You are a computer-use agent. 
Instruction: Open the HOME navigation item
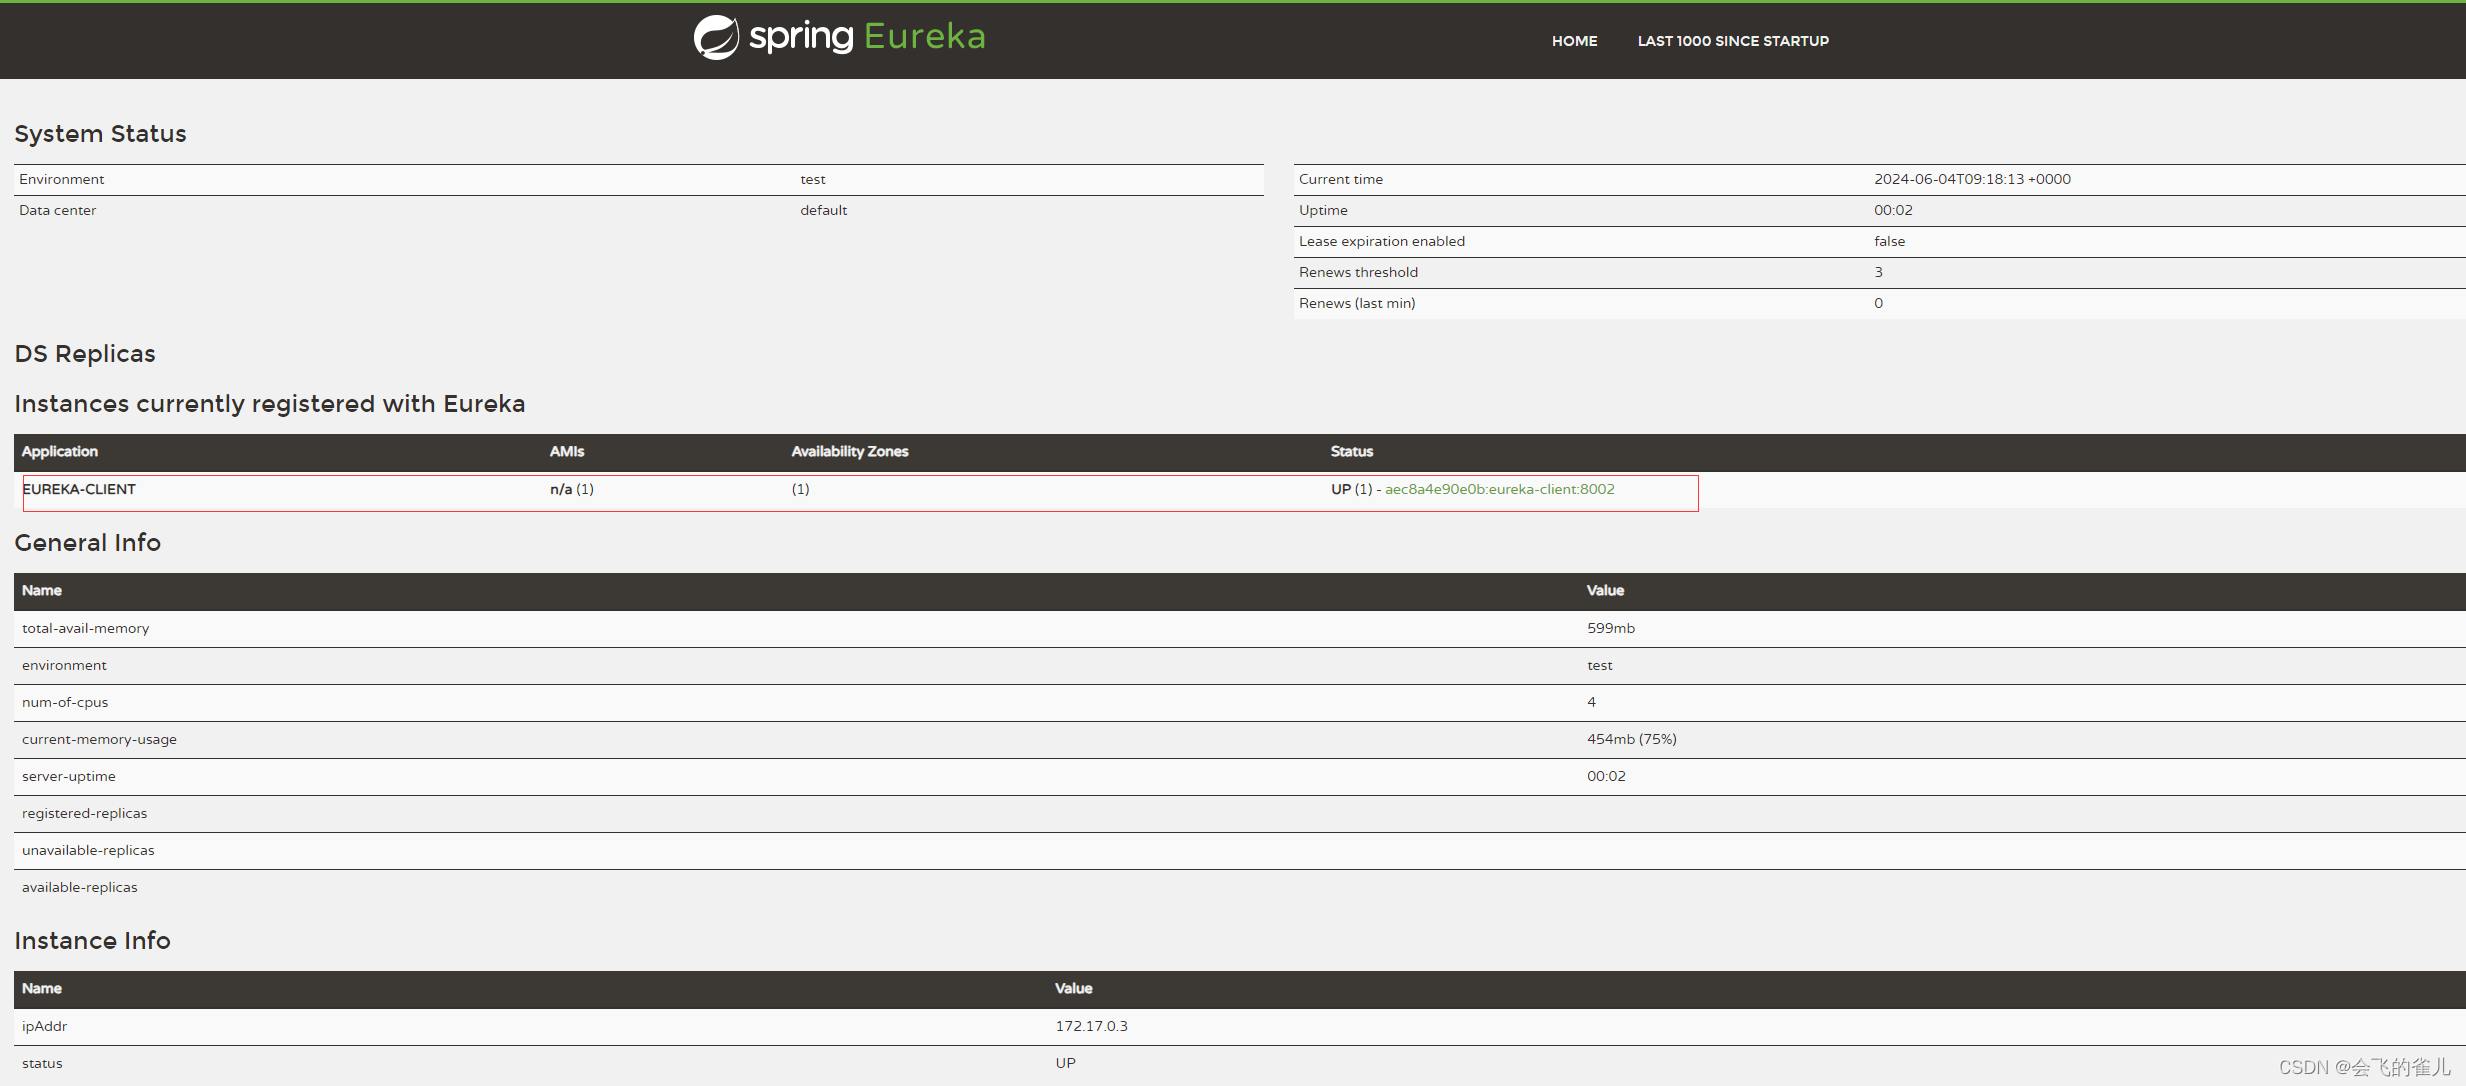tap(1574, 41)
